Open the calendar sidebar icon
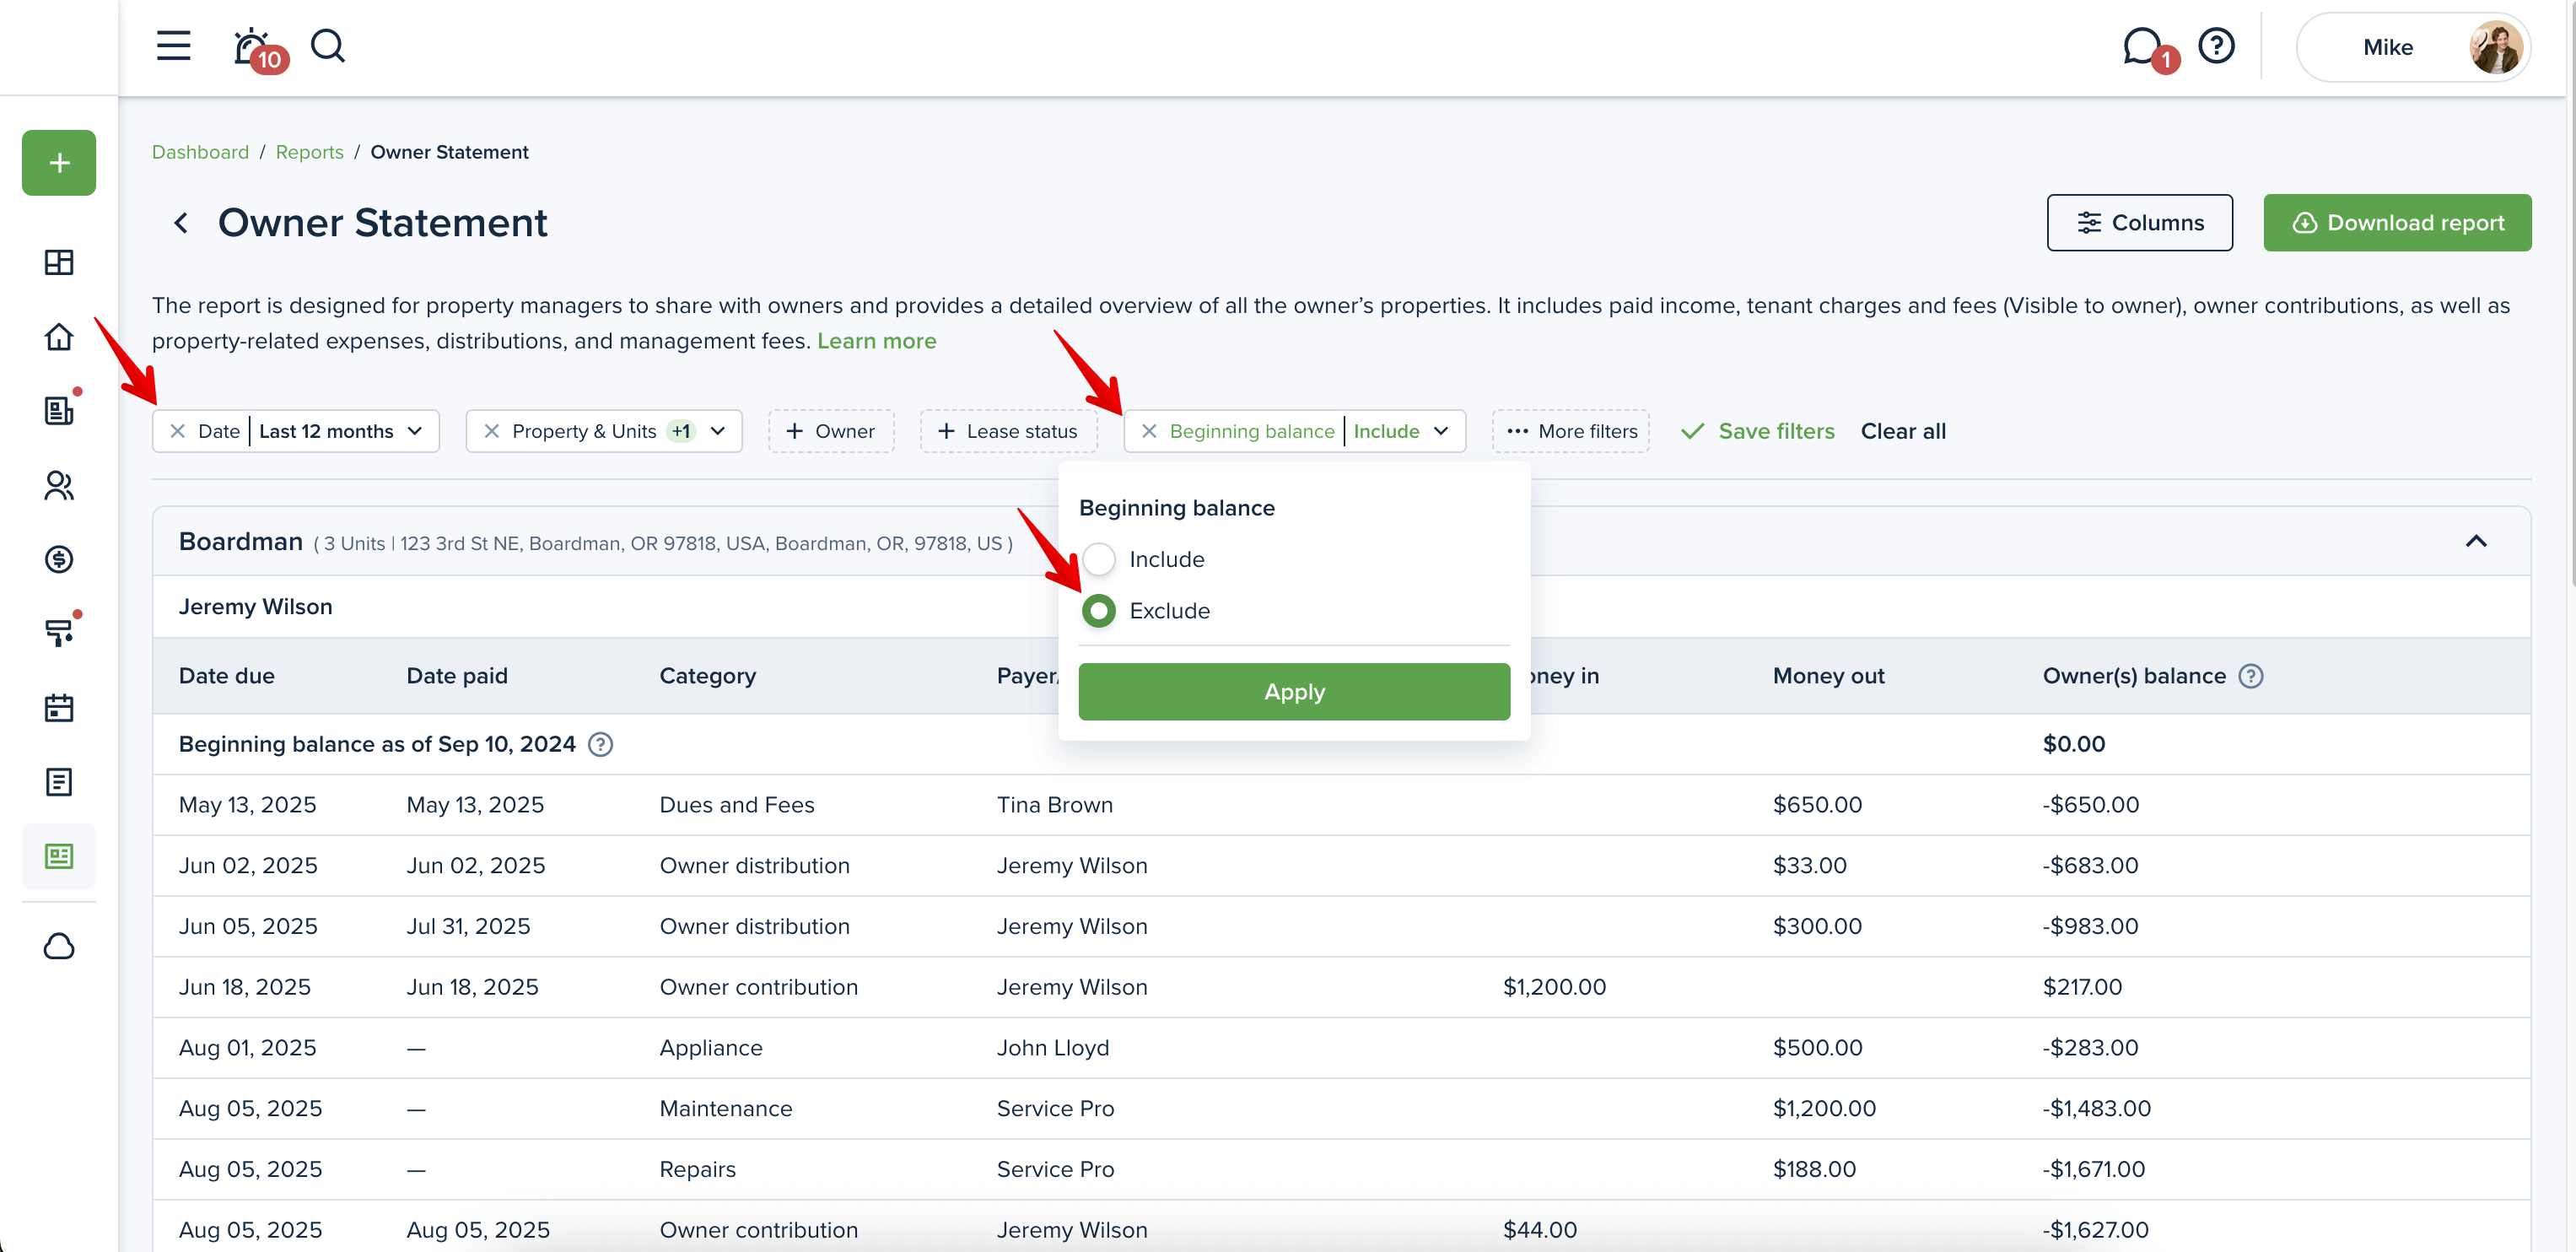Screen dimensions: 2576x1252 (x=59, y=708)
